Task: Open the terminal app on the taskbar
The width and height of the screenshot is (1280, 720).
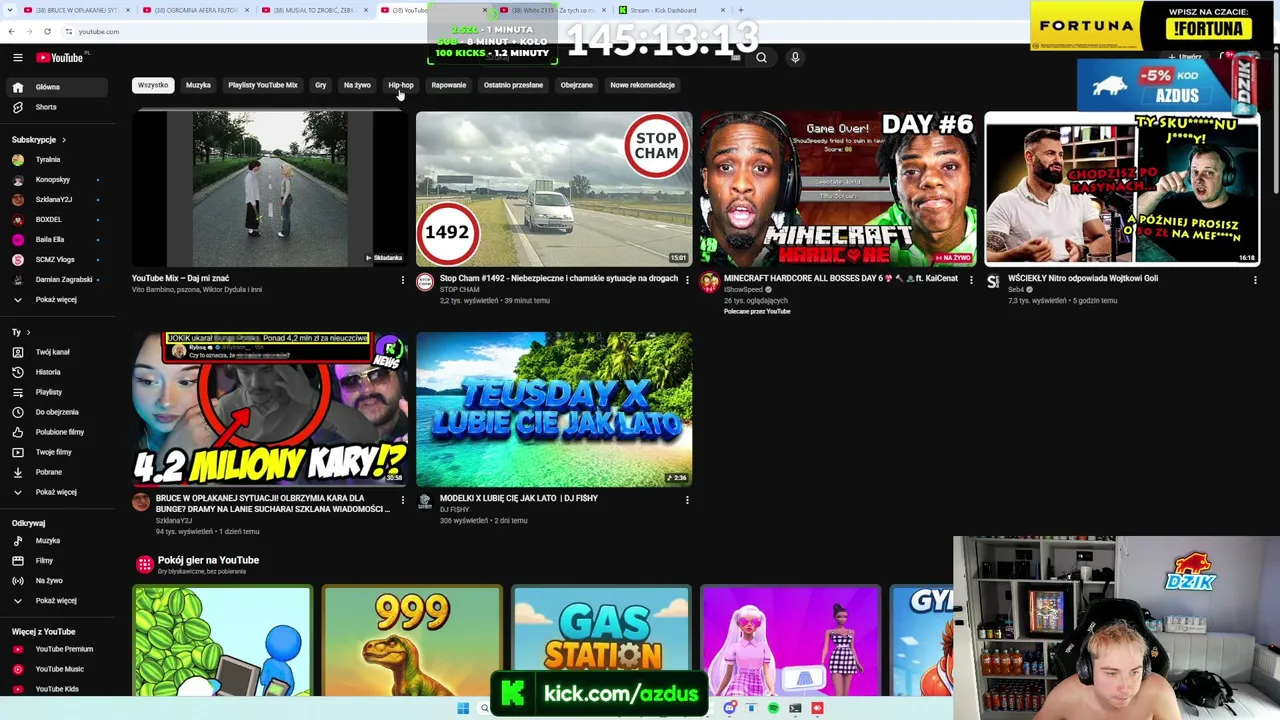Action: click(x=795, y=708)
